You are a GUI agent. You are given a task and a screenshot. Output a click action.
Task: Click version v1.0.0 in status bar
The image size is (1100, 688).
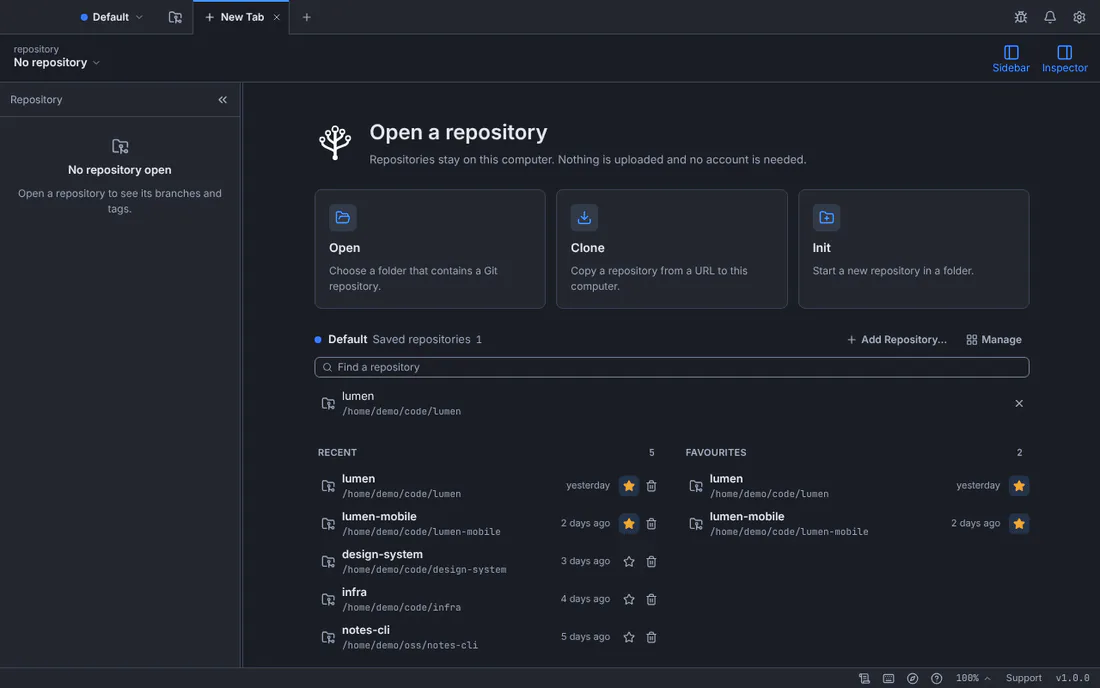coord(1072,678)
